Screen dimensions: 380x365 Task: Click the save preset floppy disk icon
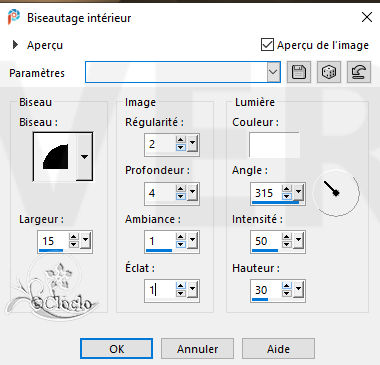click(x=299, y=72)
